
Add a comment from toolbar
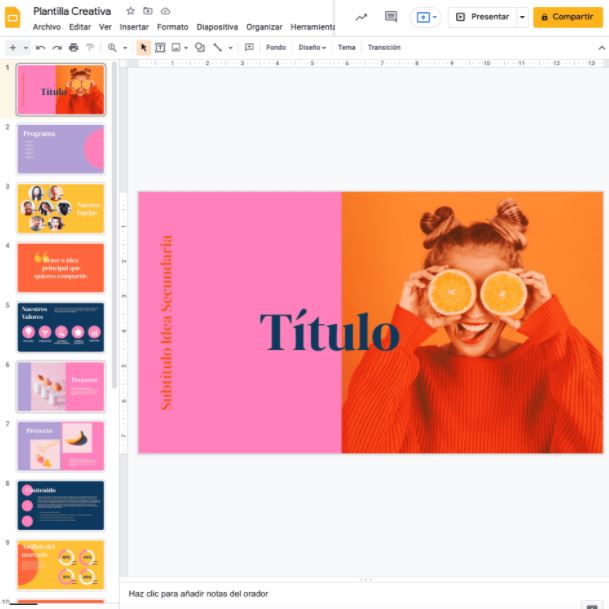(x=249, y=47)
